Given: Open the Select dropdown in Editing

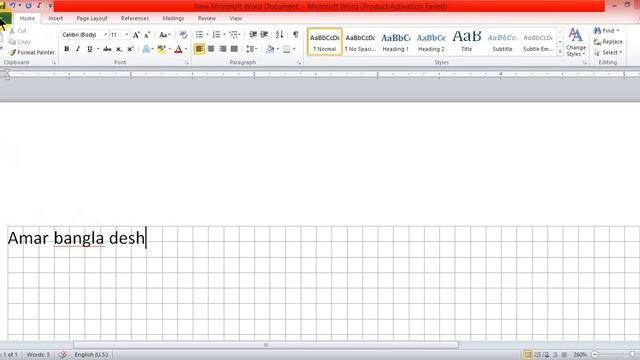Looking at the screenshot, I should (x=608, y=52).
